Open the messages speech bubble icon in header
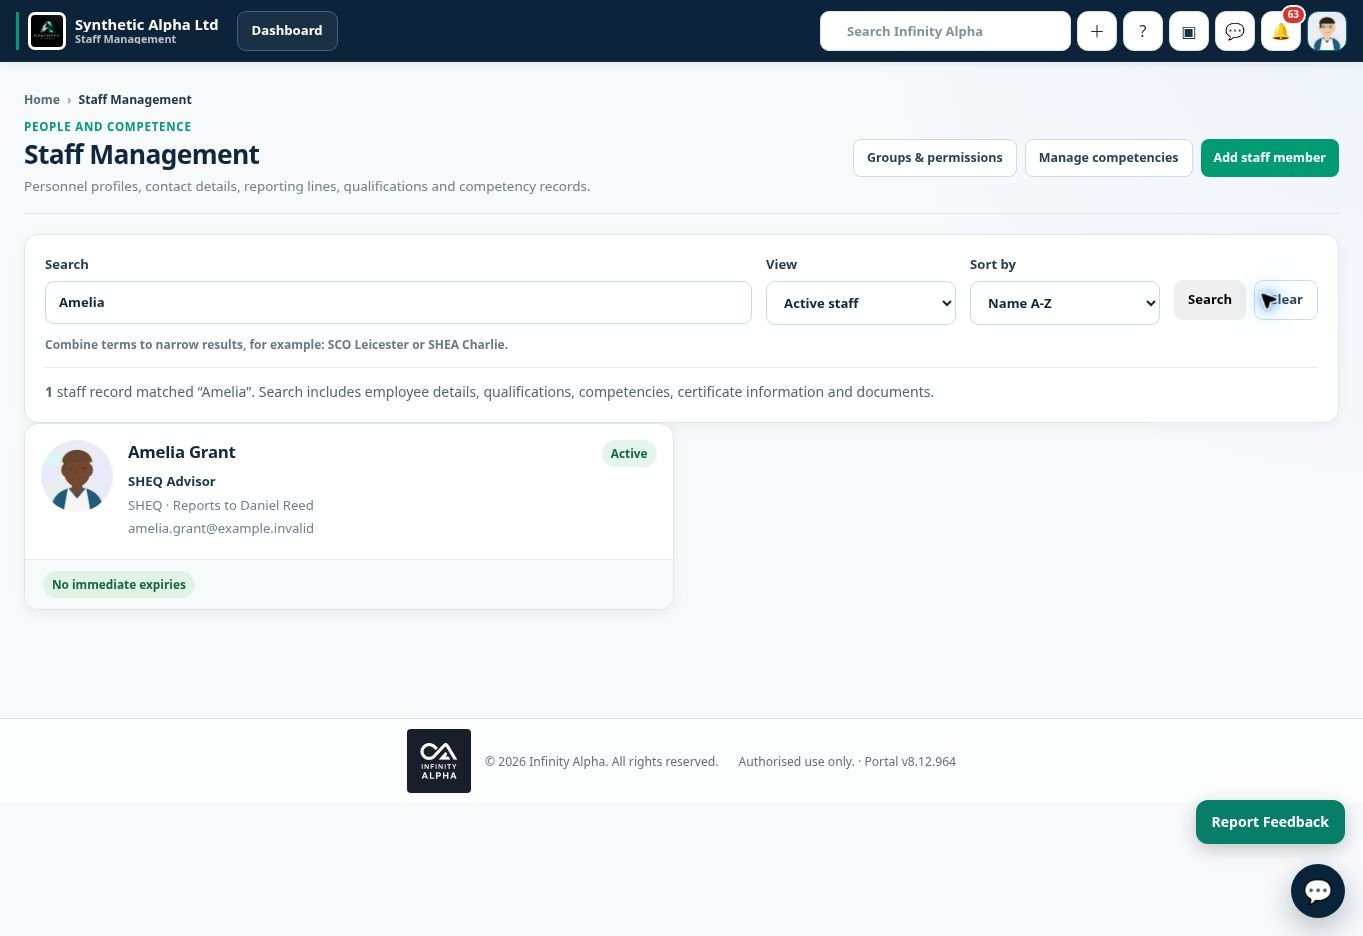Screen dimensions: 1363x936 tap(1235, 31)
